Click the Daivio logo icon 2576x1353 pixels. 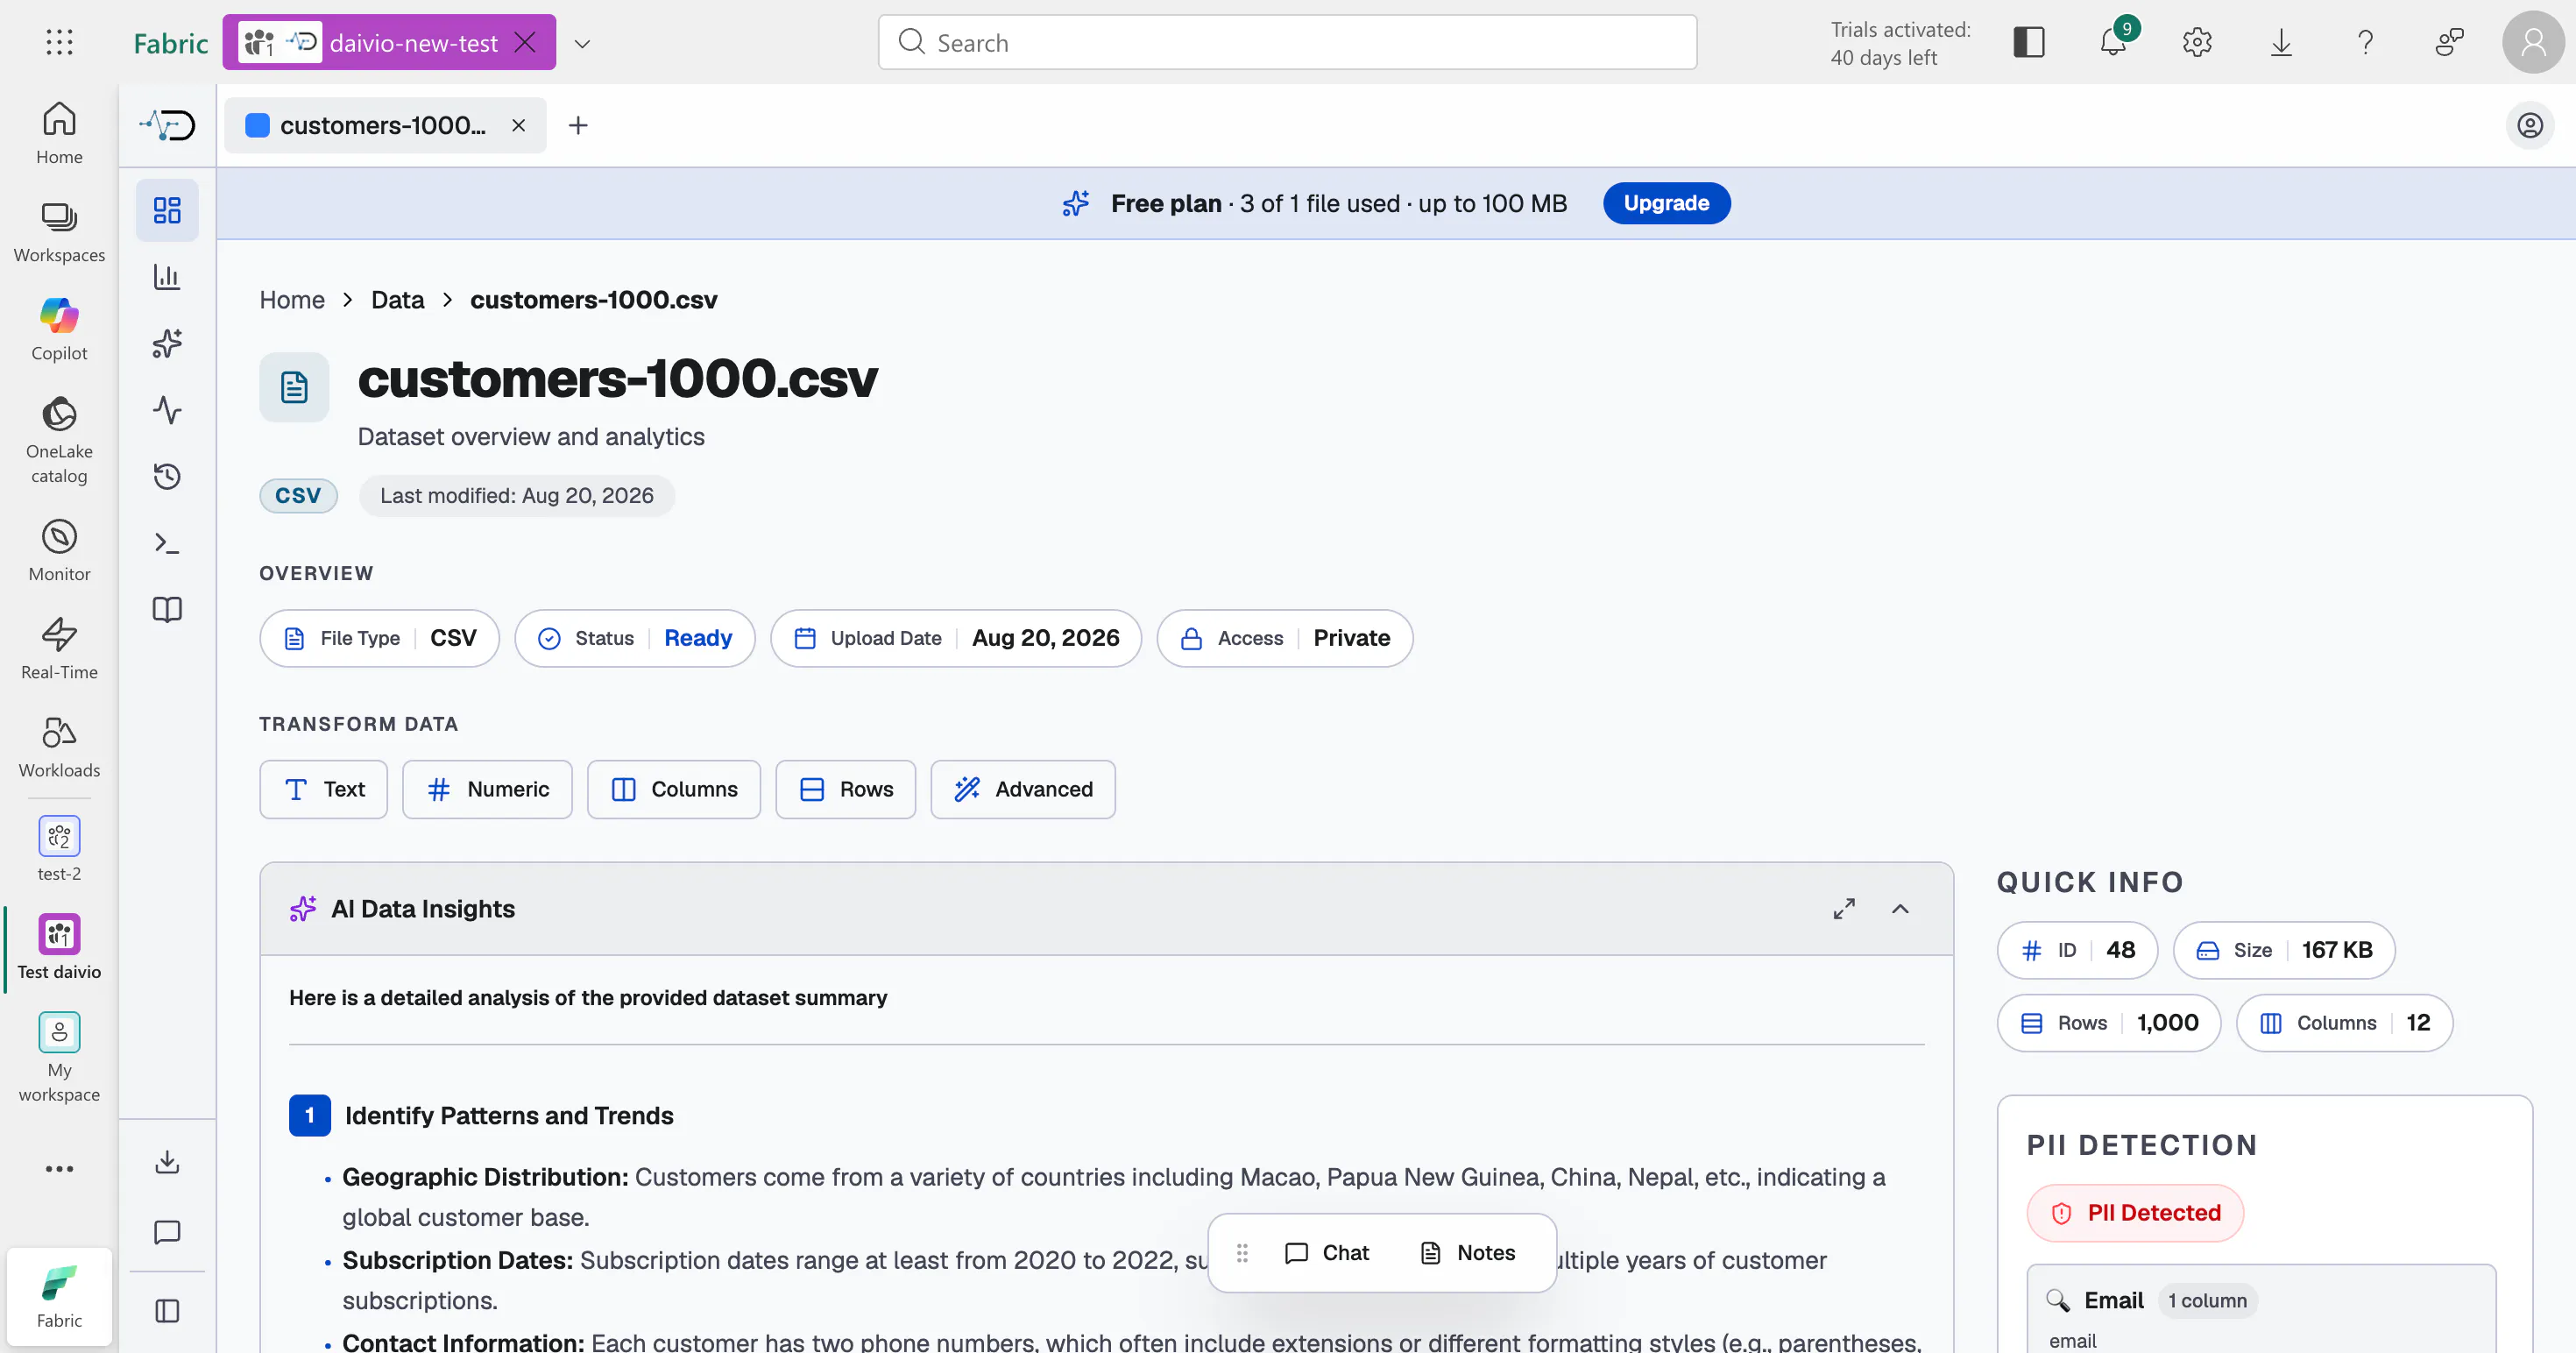pyautogui.click(x=167, y=125)
